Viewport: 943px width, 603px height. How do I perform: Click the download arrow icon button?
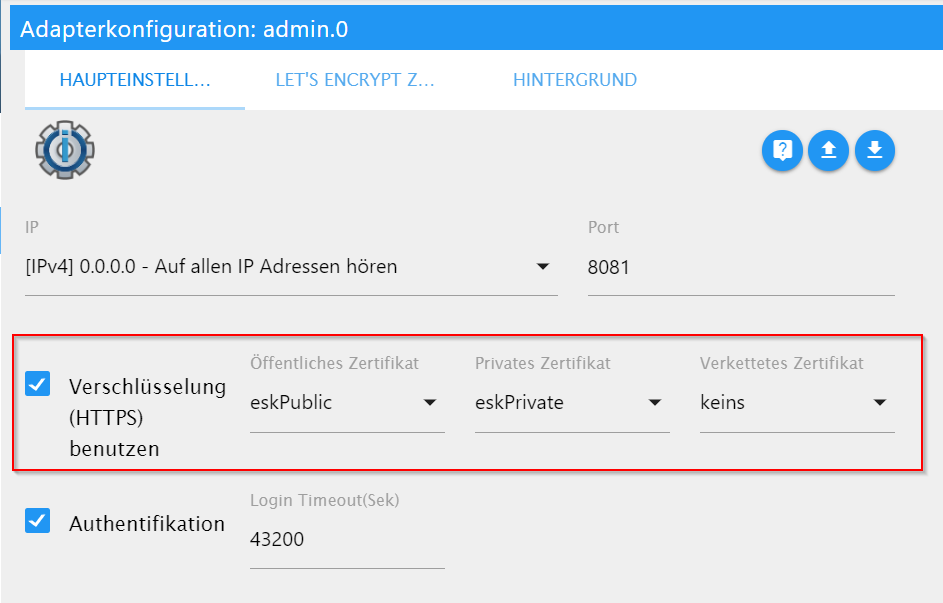pos(874,151)
